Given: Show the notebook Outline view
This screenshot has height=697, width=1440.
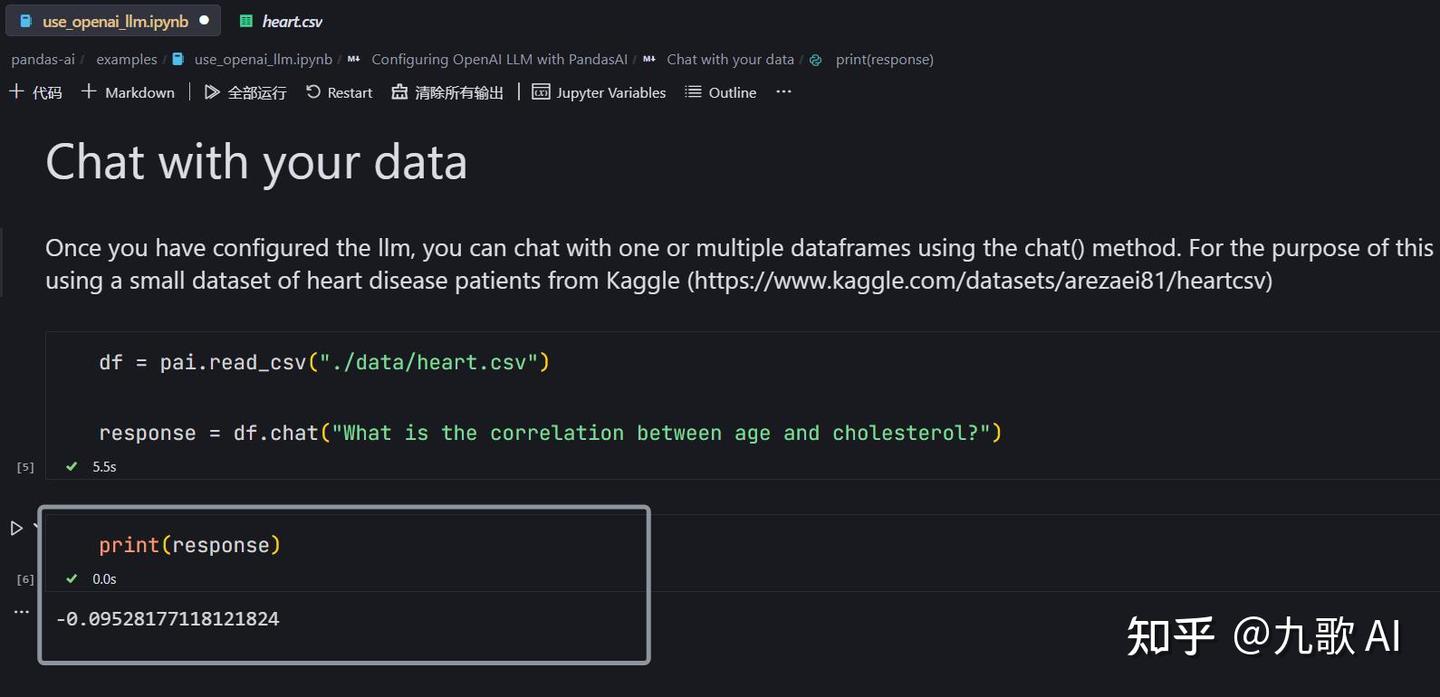Looking at the screenshot, I should tap(720, 92).
